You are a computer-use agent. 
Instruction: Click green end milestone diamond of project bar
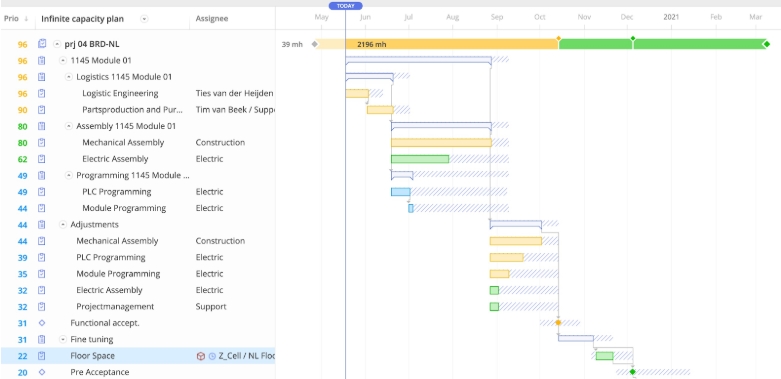coord(767,45)
